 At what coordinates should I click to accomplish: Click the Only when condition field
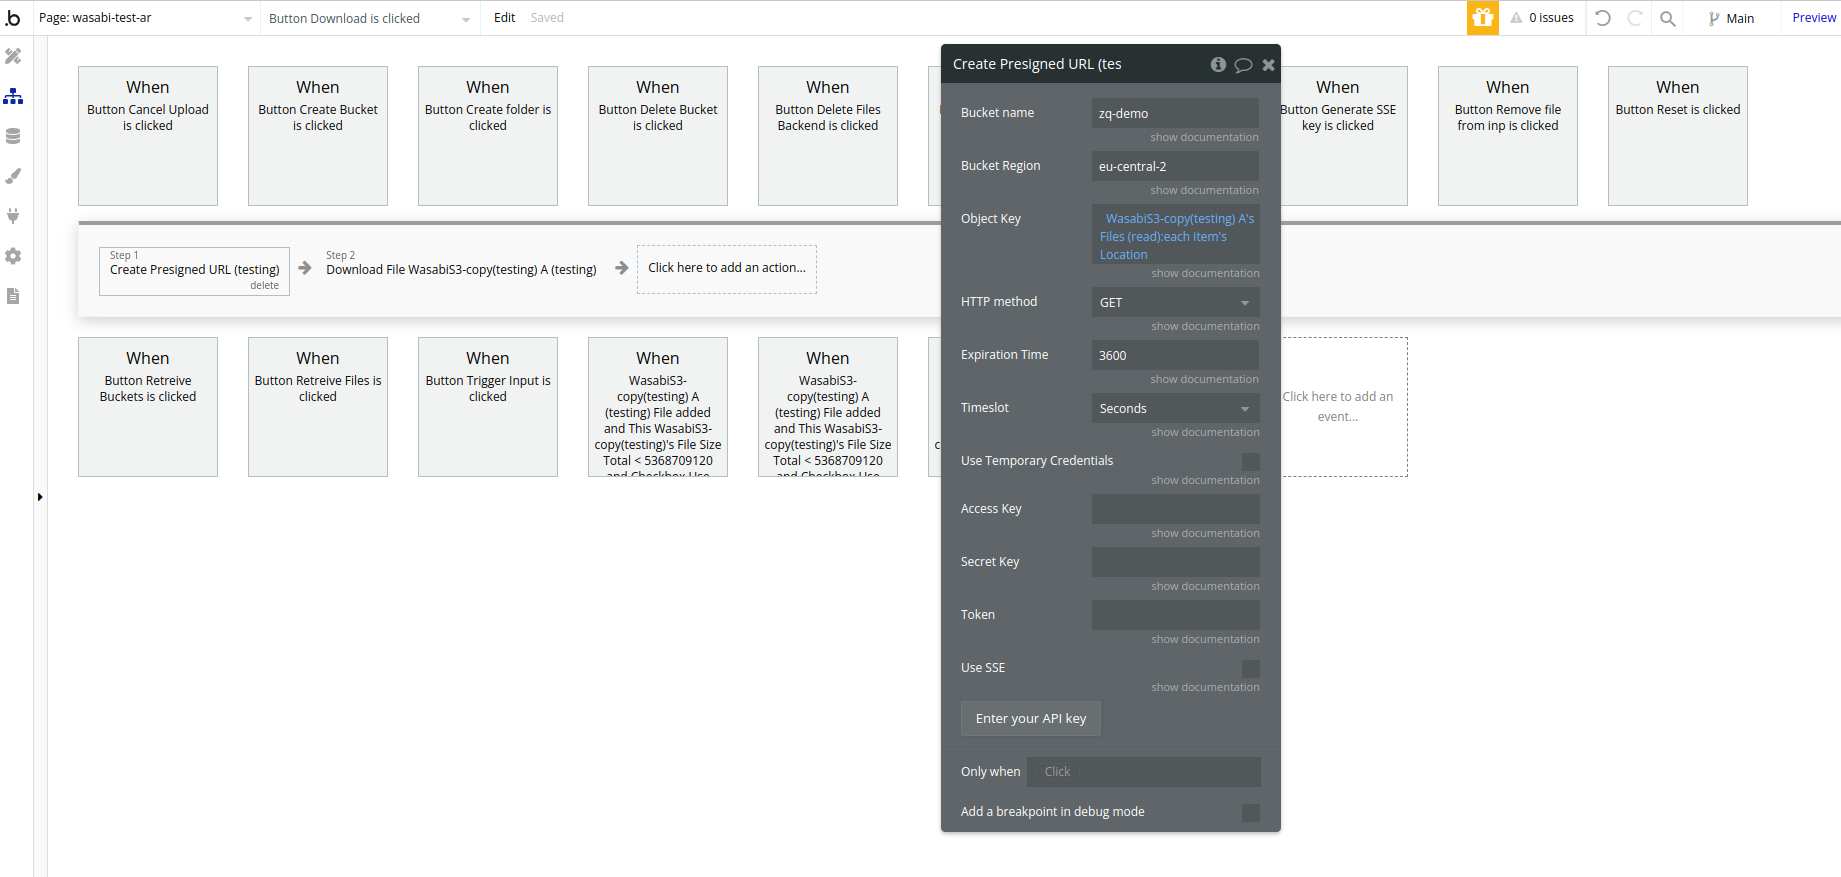tap(1144, 772)
